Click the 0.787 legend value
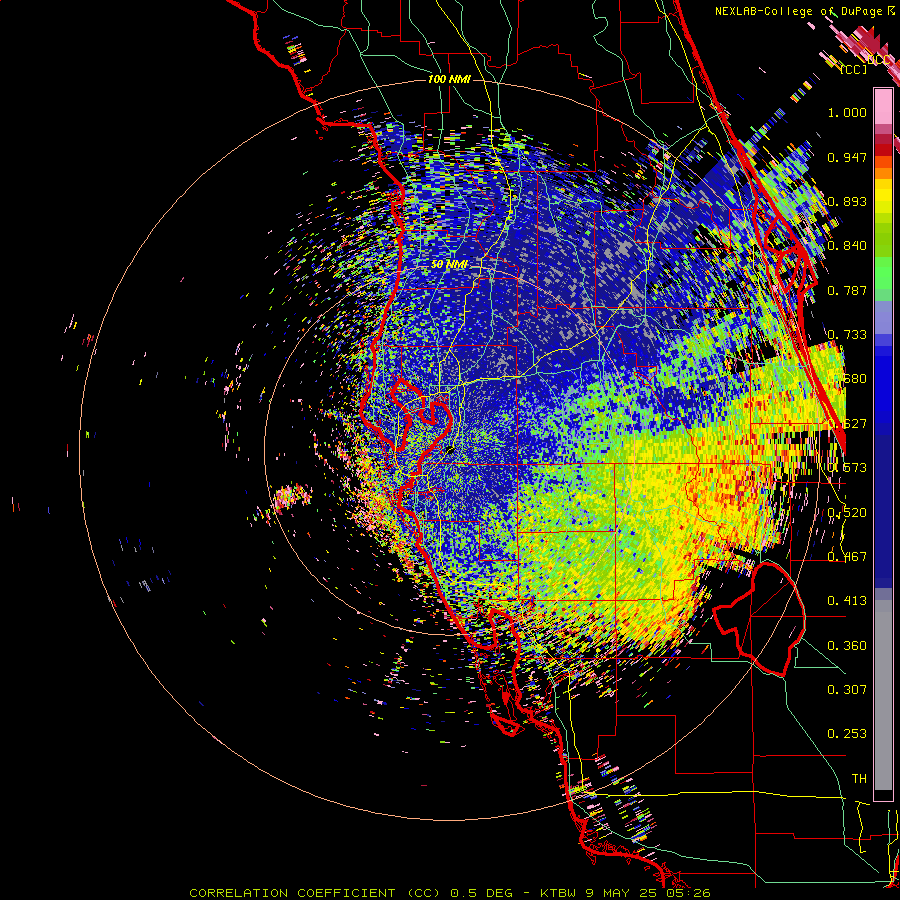The height and width of the screenshot is (900, 900). (x=847, y=290)
